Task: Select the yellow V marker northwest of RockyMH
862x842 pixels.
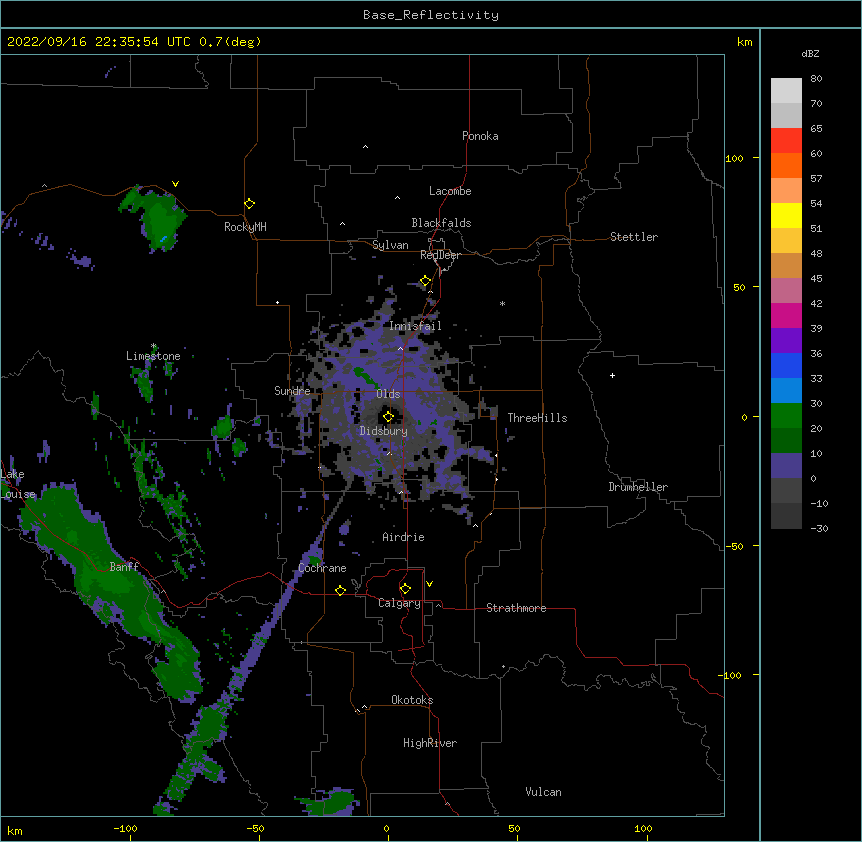Action: [x=175, y=184]
